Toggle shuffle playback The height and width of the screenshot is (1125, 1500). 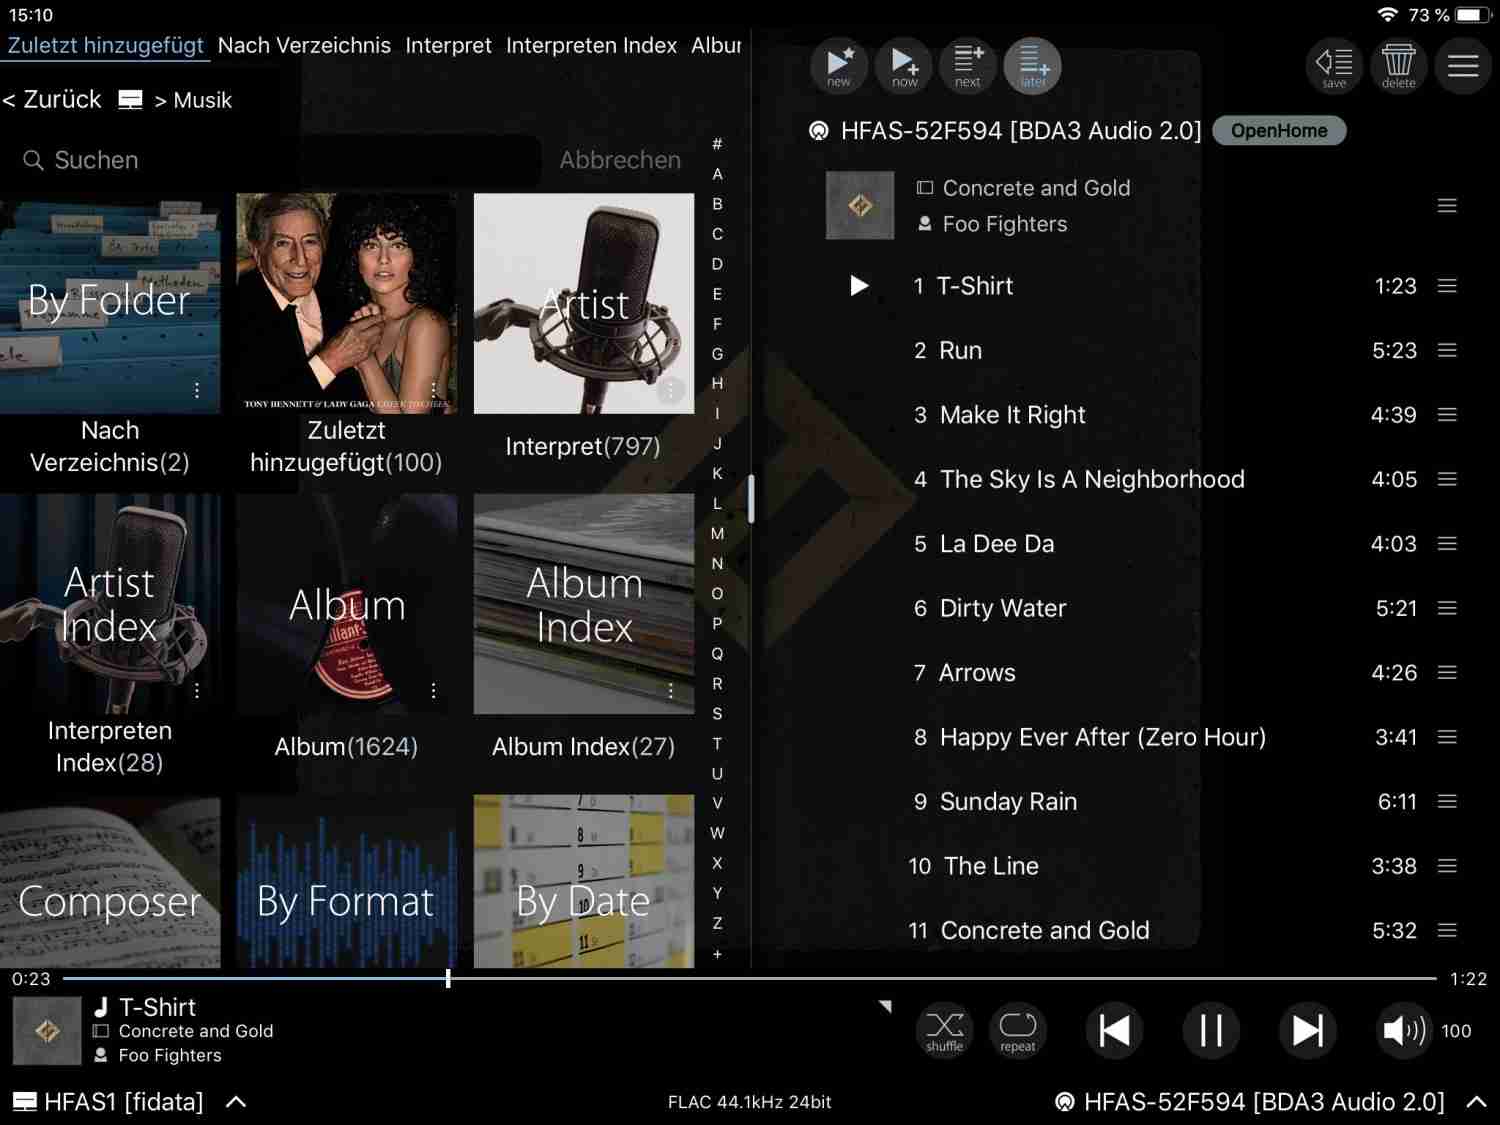[x=944, y=1030]
